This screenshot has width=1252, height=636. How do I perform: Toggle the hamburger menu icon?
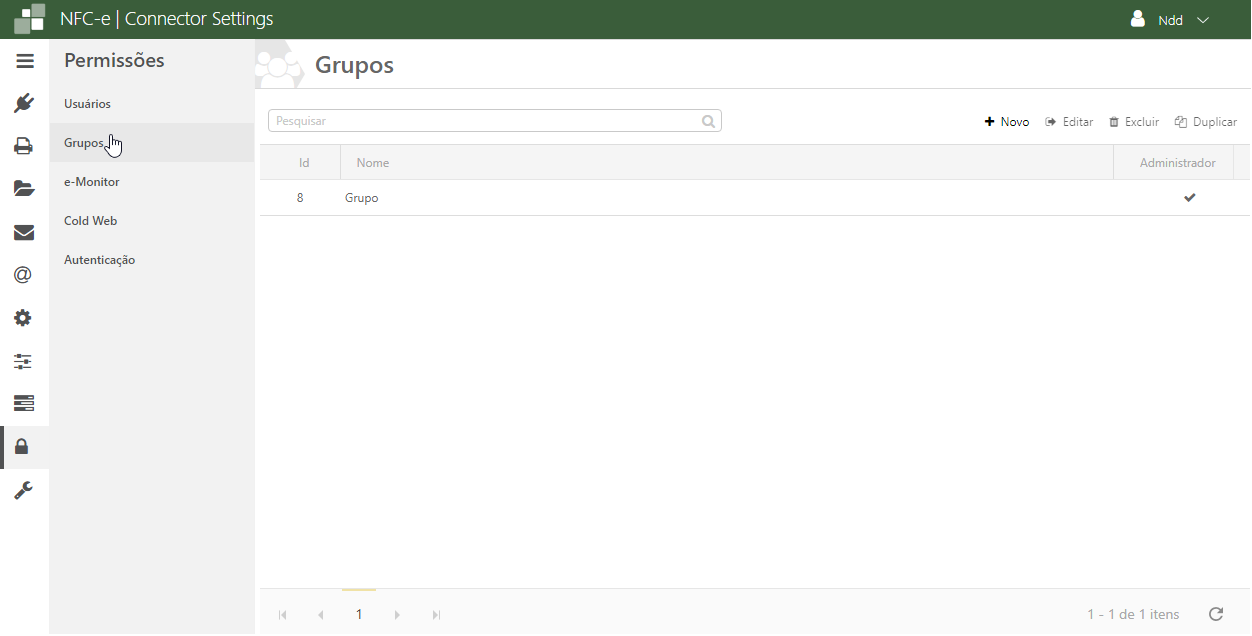coord(25,61)
